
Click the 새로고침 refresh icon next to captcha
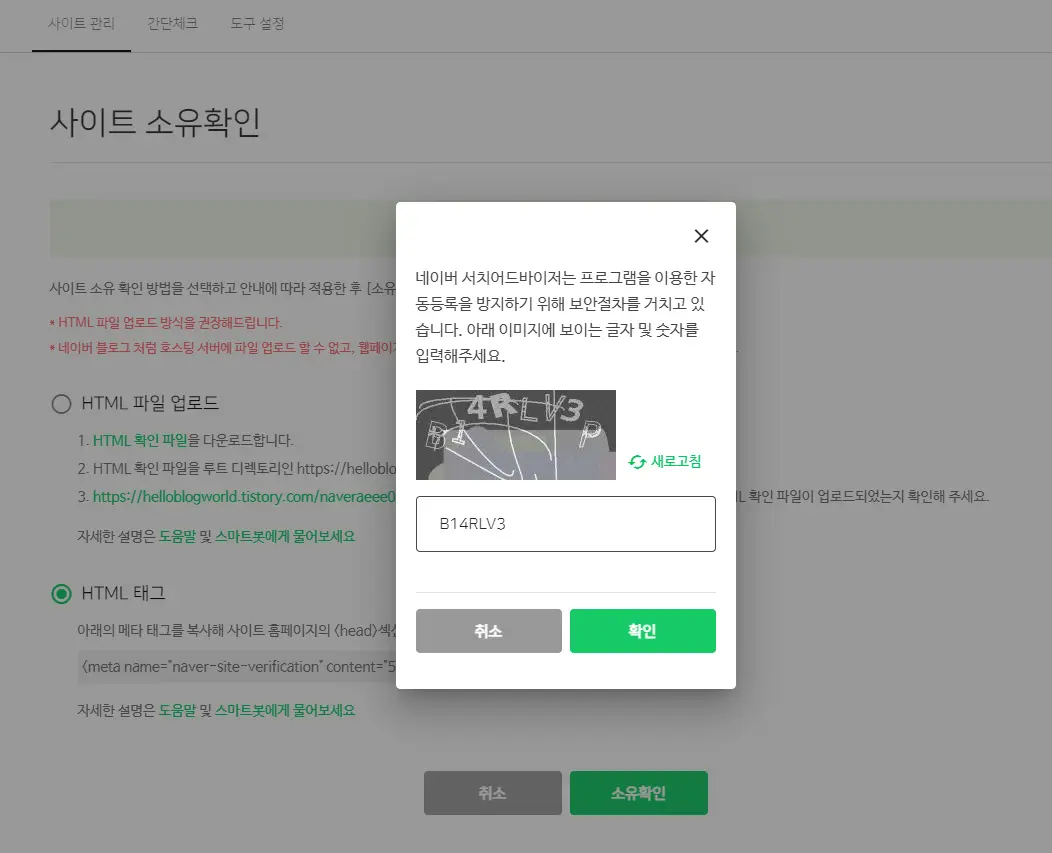(x=637, y=462)
